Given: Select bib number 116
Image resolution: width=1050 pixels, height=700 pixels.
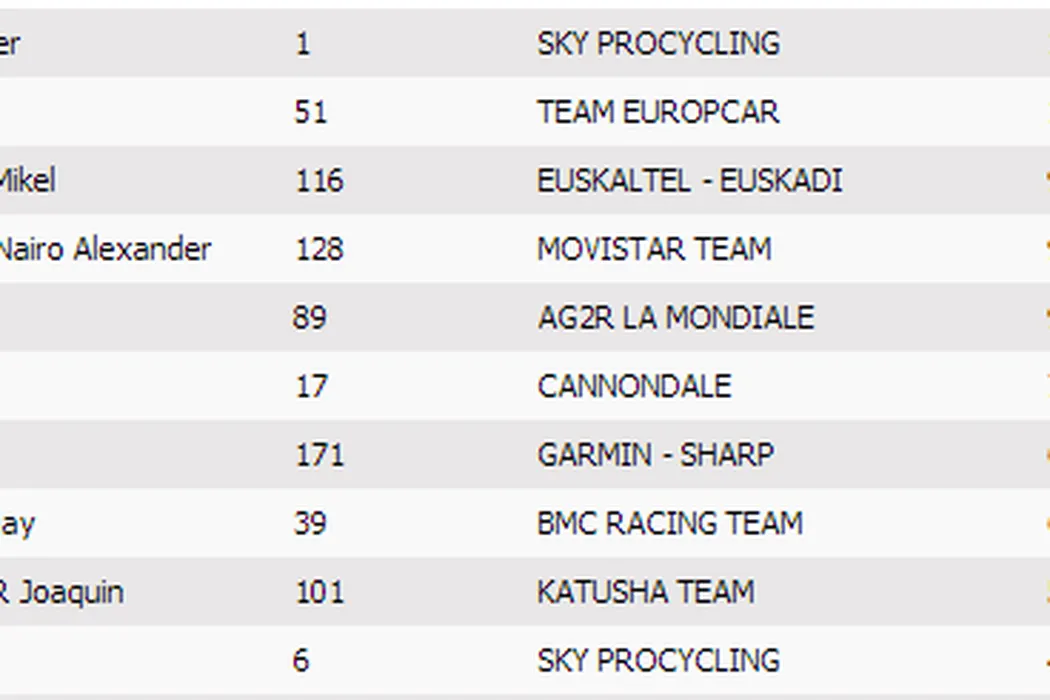Looking at the screenshot, I should coord(319,181).
